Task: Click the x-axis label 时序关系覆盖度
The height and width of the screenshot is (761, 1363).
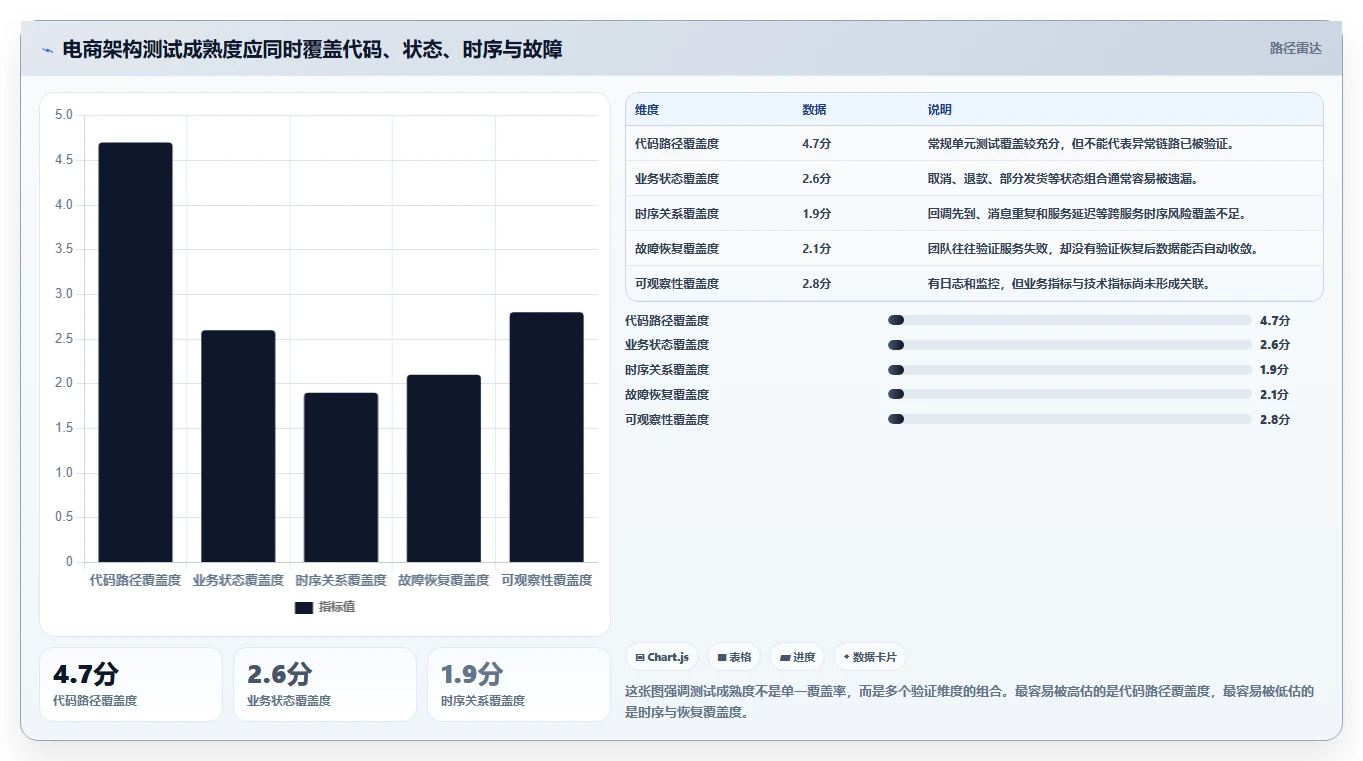Action: click(341, 580)
